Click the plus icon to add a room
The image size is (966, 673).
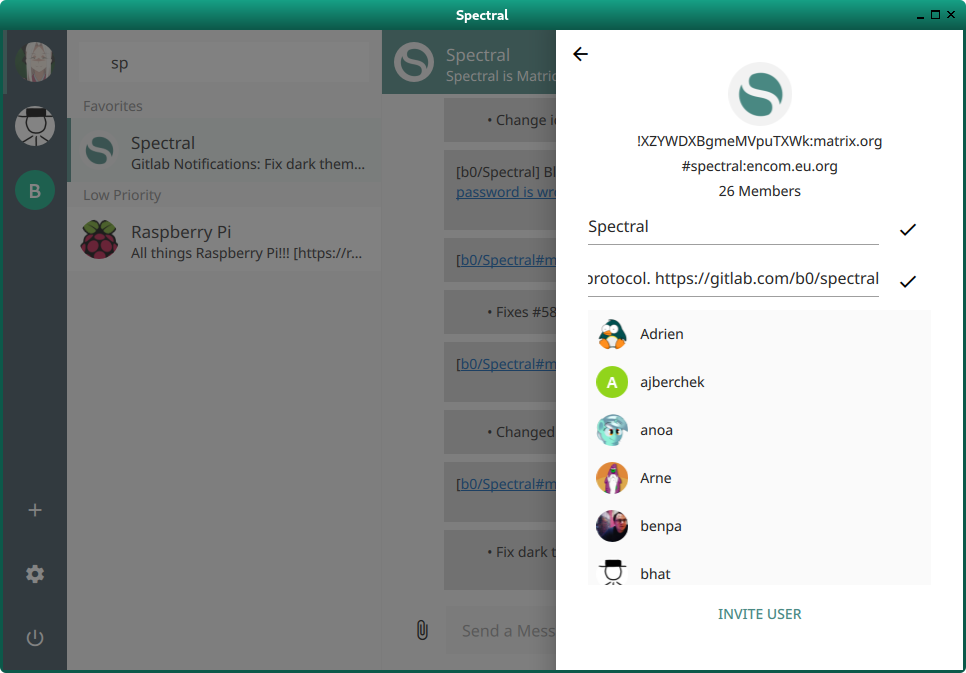point(35,511)
